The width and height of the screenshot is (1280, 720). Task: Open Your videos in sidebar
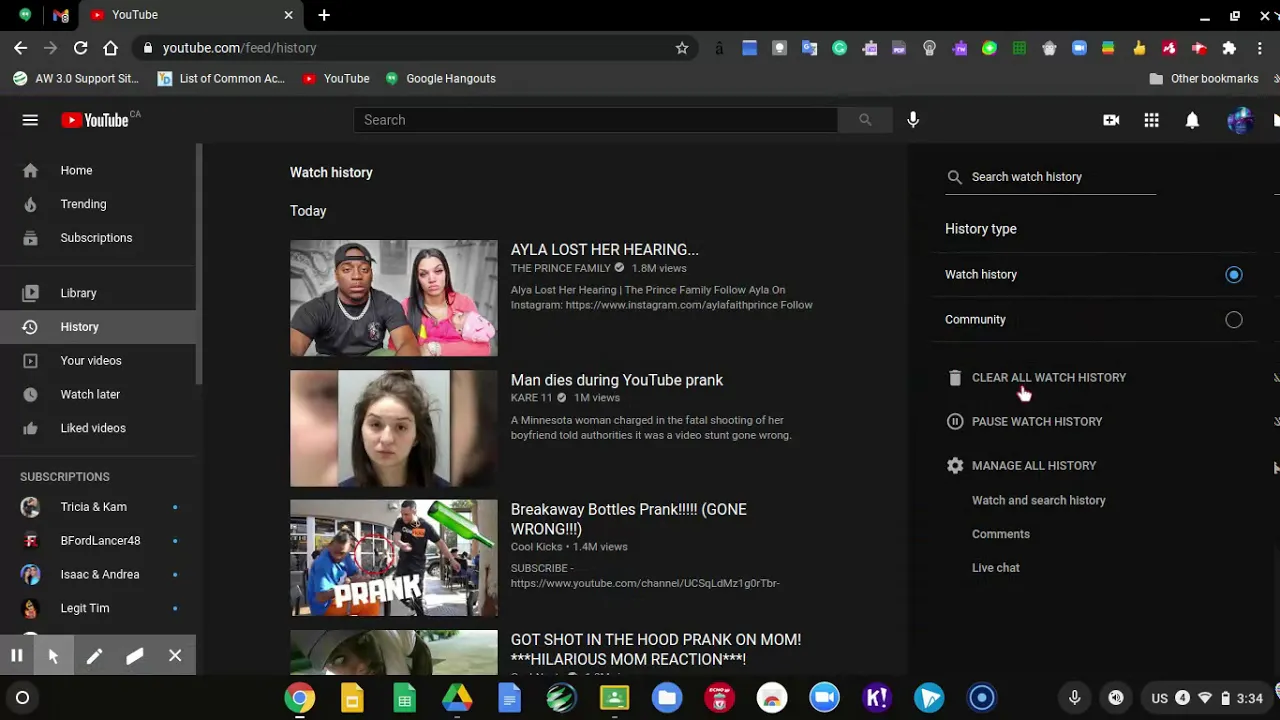point(98,361)
